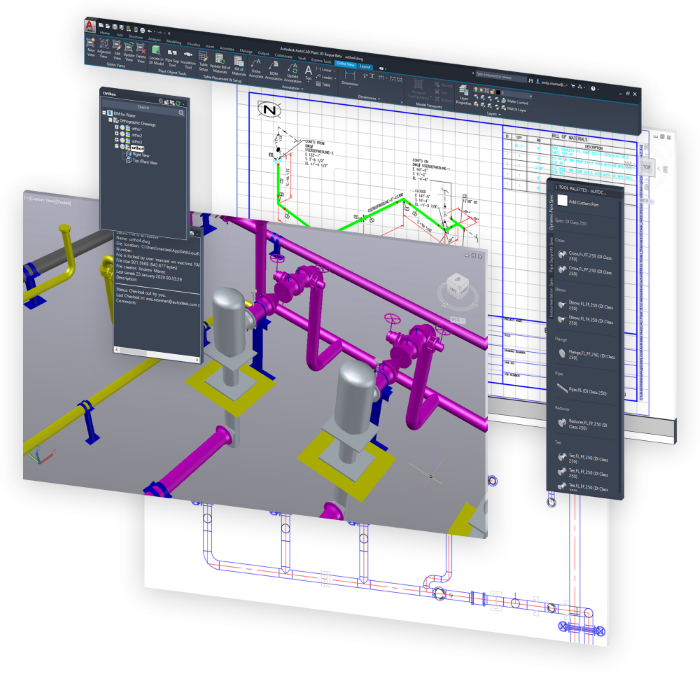Click New View in Ortho Views
This screenshot has width=700, height=700.
[x=91, y=47]
